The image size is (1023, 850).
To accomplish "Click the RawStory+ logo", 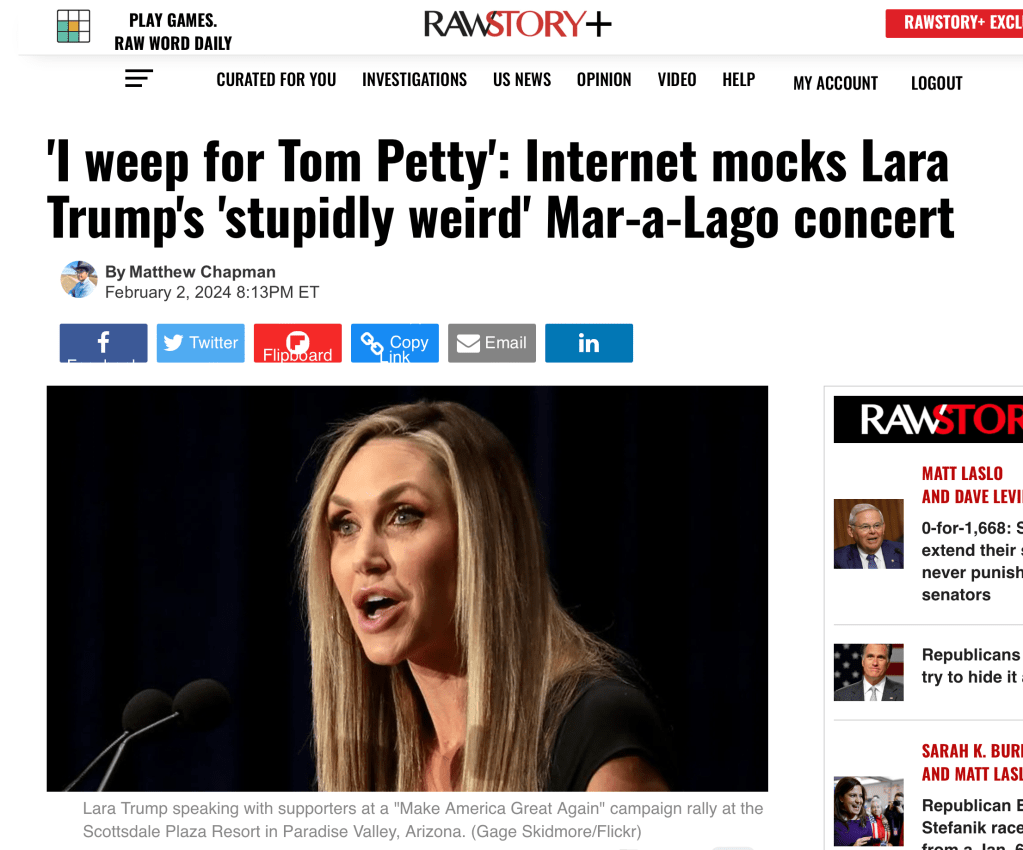I will click(x=517, y=24).
